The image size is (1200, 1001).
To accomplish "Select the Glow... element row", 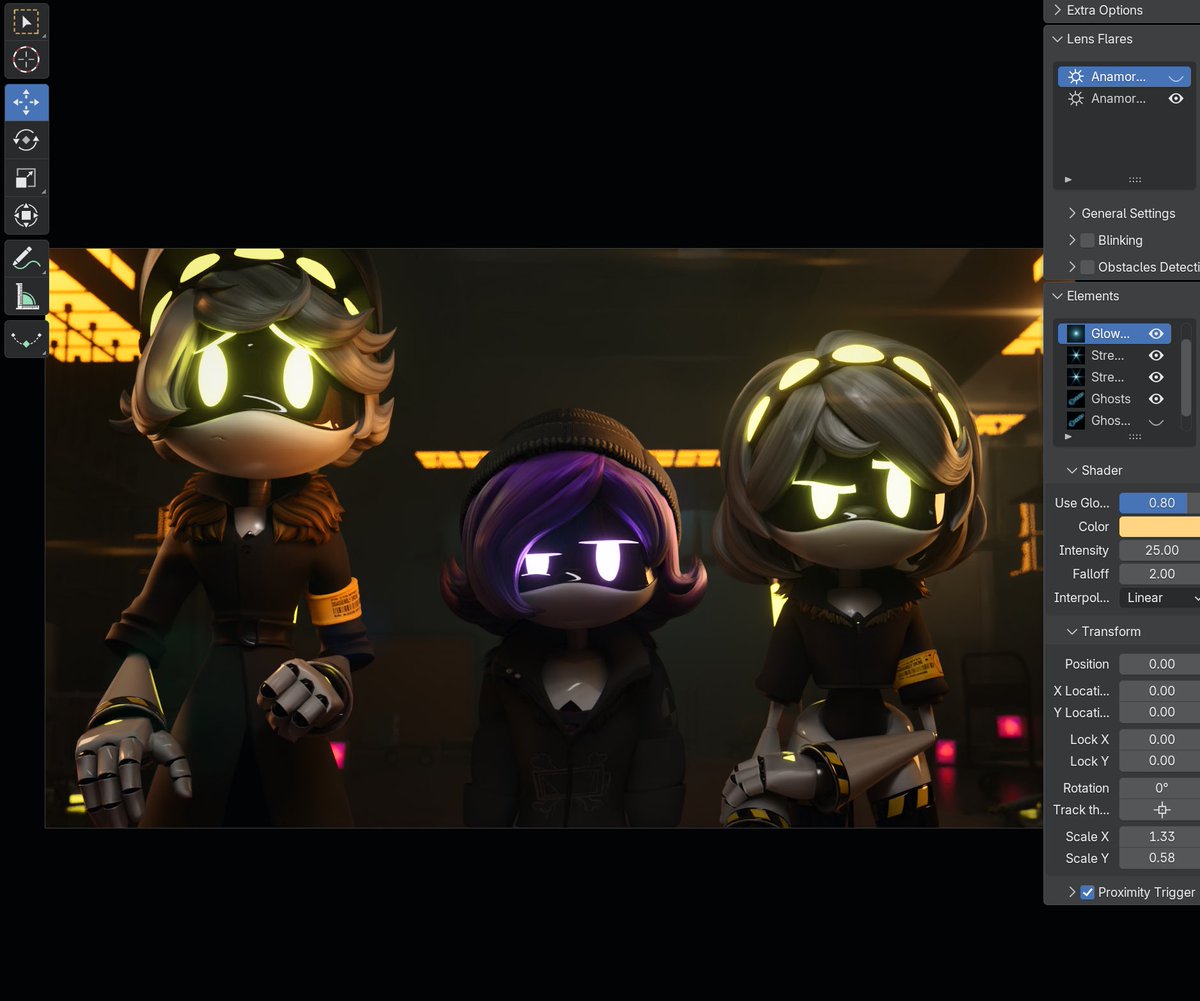I will [x=1114, y=334].
